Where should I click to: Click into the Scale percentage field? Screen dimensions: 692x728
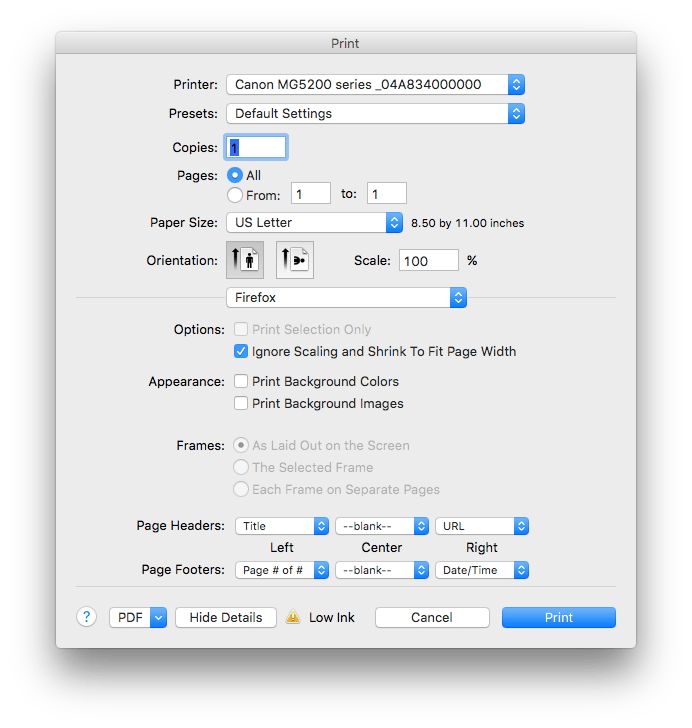428,261
